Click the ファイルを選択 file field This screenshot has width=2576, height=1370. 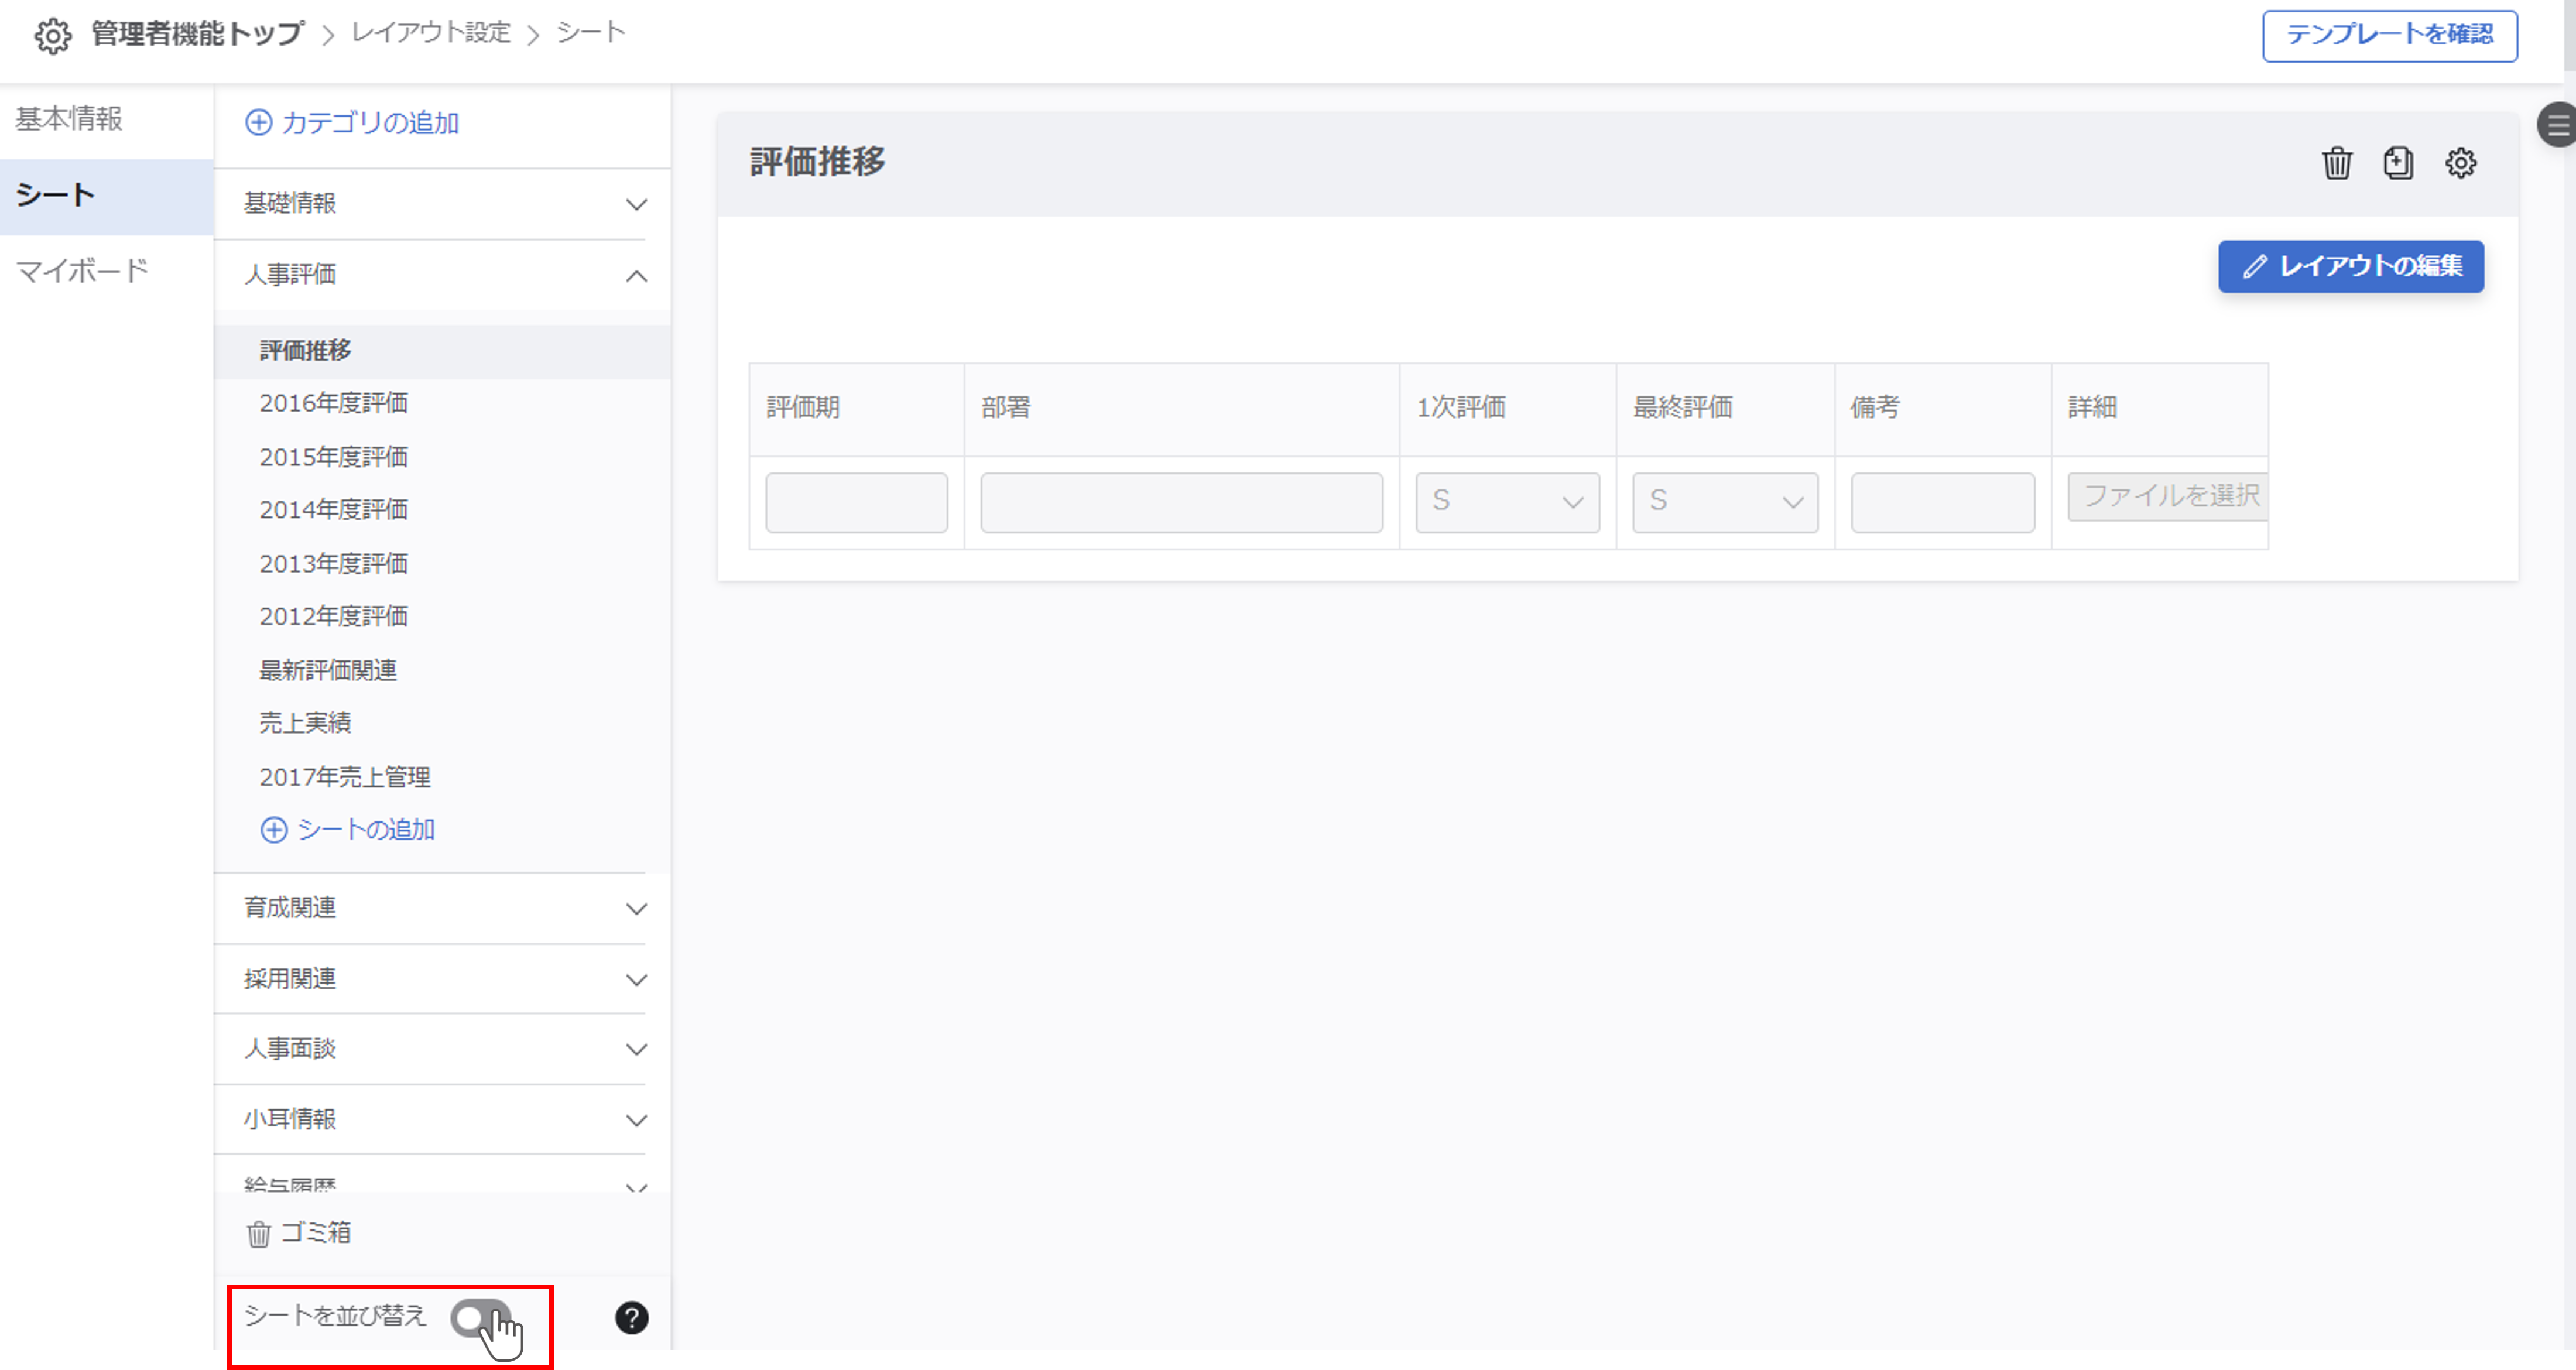(2166, 496)
